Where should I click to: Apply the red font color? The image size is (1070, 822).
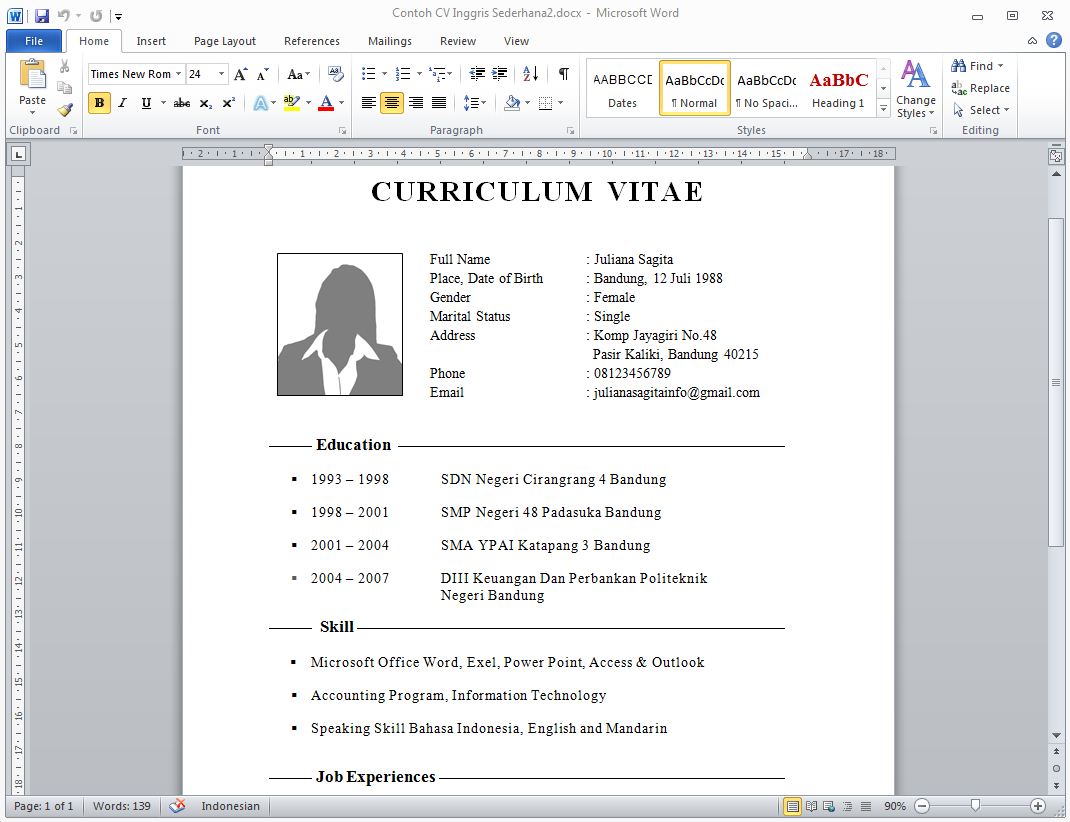click(326, 103)
